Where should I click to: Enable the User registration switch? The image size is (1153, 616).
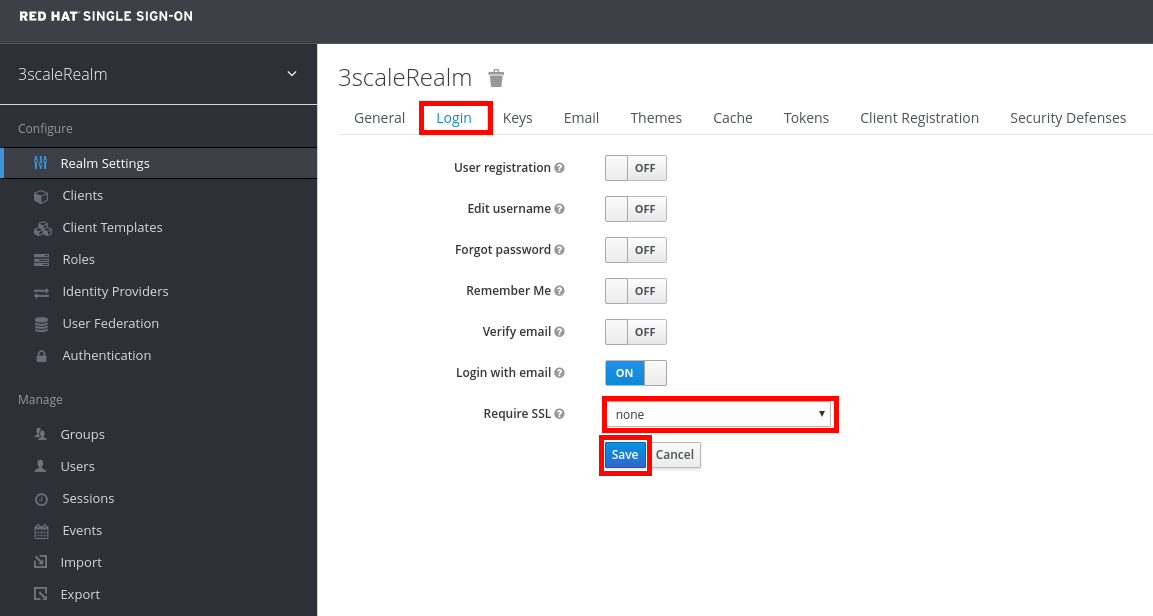click(635, 168)
